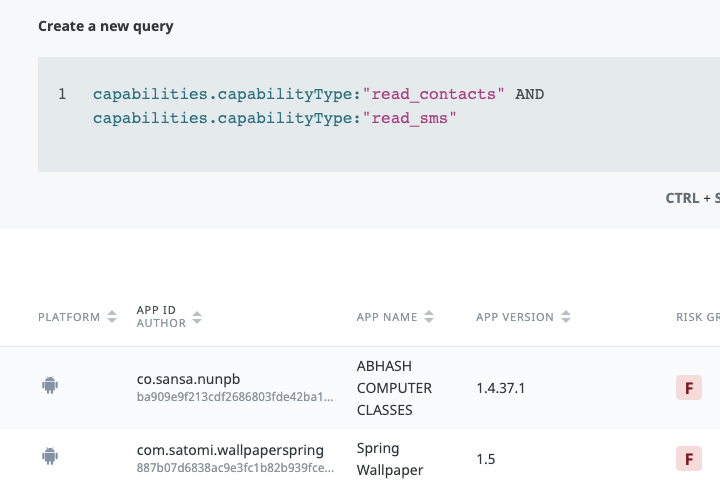
Task: Sort by the Platform column arrows
Action: click(x=112, y=317)
